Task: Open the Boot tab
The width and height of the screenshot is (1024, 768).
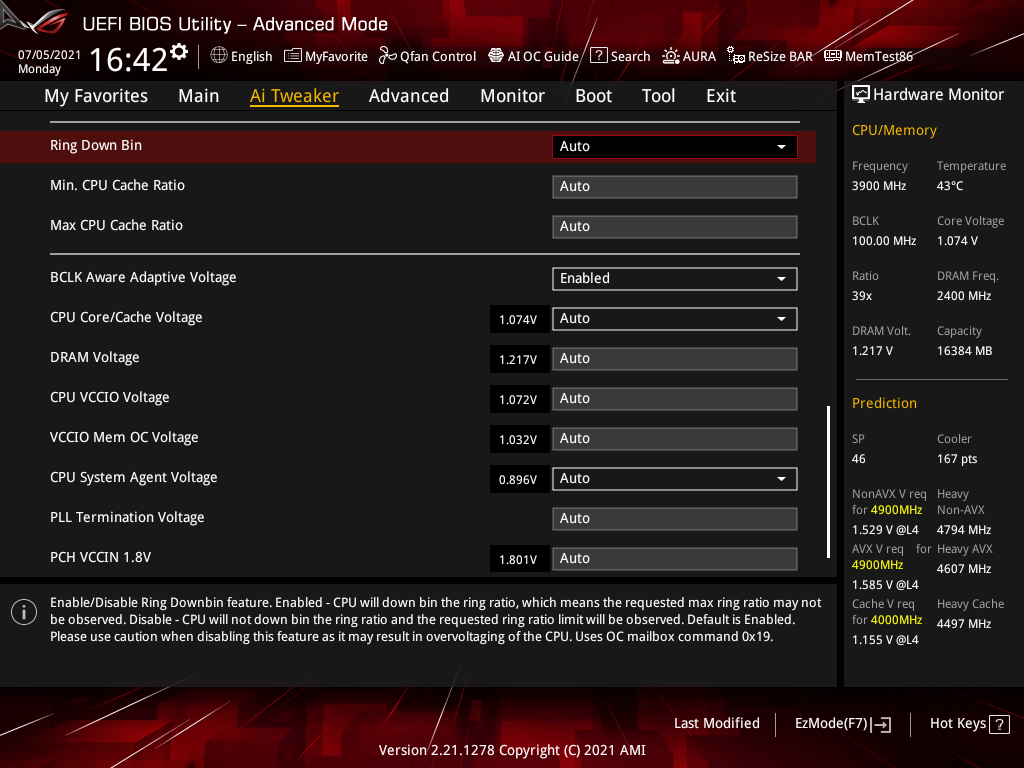Action: coord(593,96)
